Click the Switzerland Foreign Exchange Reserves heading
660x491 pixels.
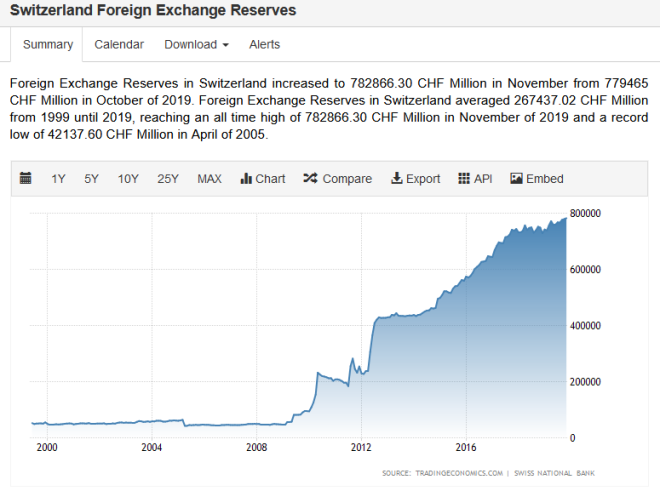(153, 10)
